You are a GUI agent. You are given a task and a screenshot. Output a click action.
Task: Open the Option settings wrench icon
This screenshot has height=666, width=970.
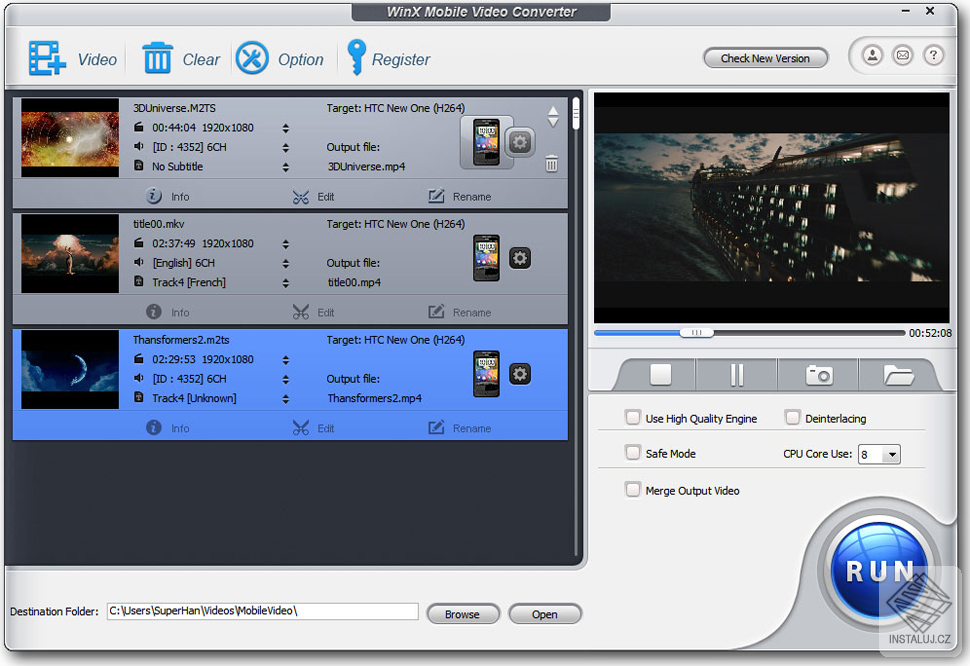point(254,58)
